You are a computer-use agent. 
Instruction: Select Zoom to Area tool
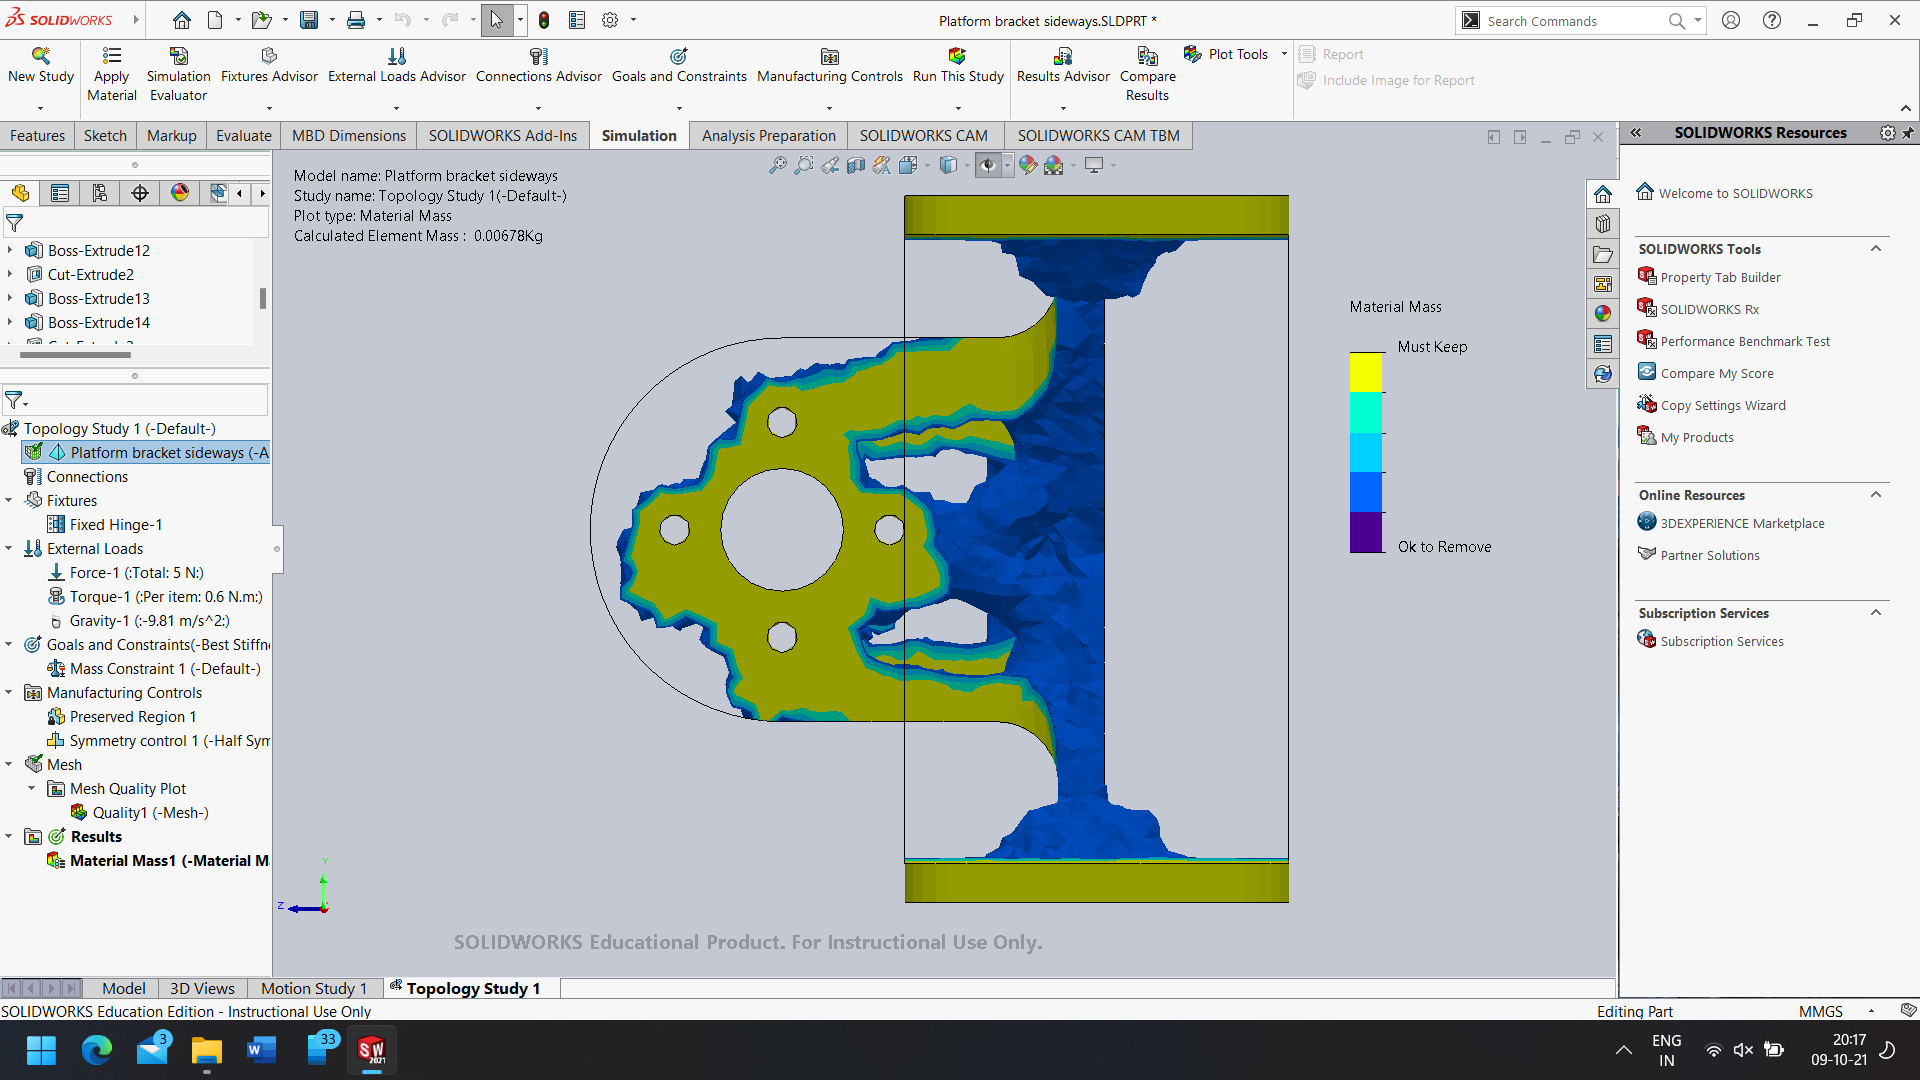804,166
